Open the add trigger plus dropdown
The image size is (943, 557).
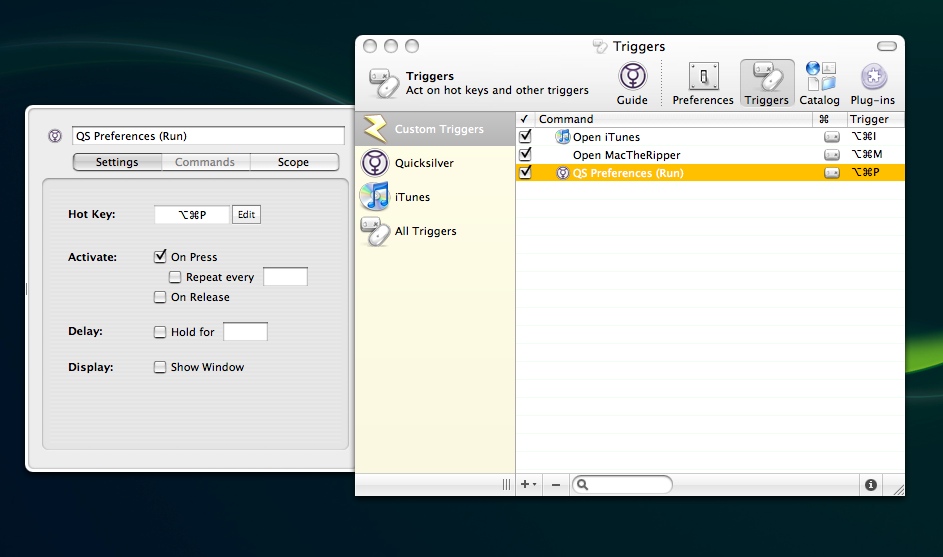(x=528, y=485)
